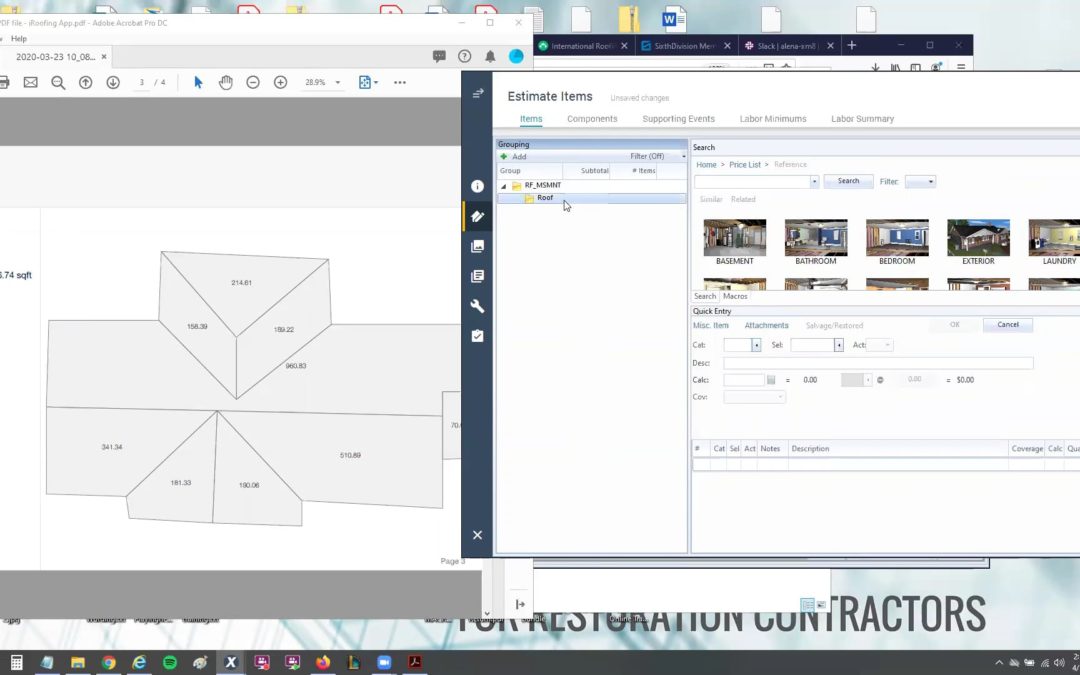Switch to the Components tab
Image resolution: width=1080 pixels, height=675 pixels.
coord(592,119)
